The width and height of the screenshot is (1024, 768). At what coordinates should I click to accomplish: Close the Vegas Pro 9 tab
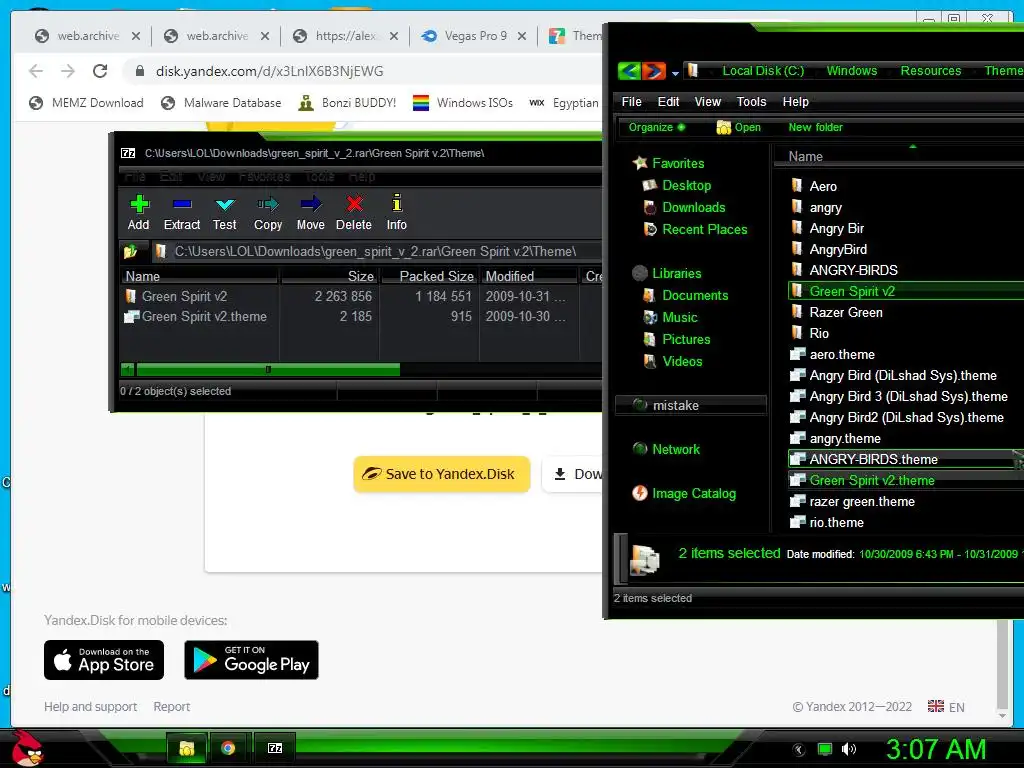[x=522, y=36]
